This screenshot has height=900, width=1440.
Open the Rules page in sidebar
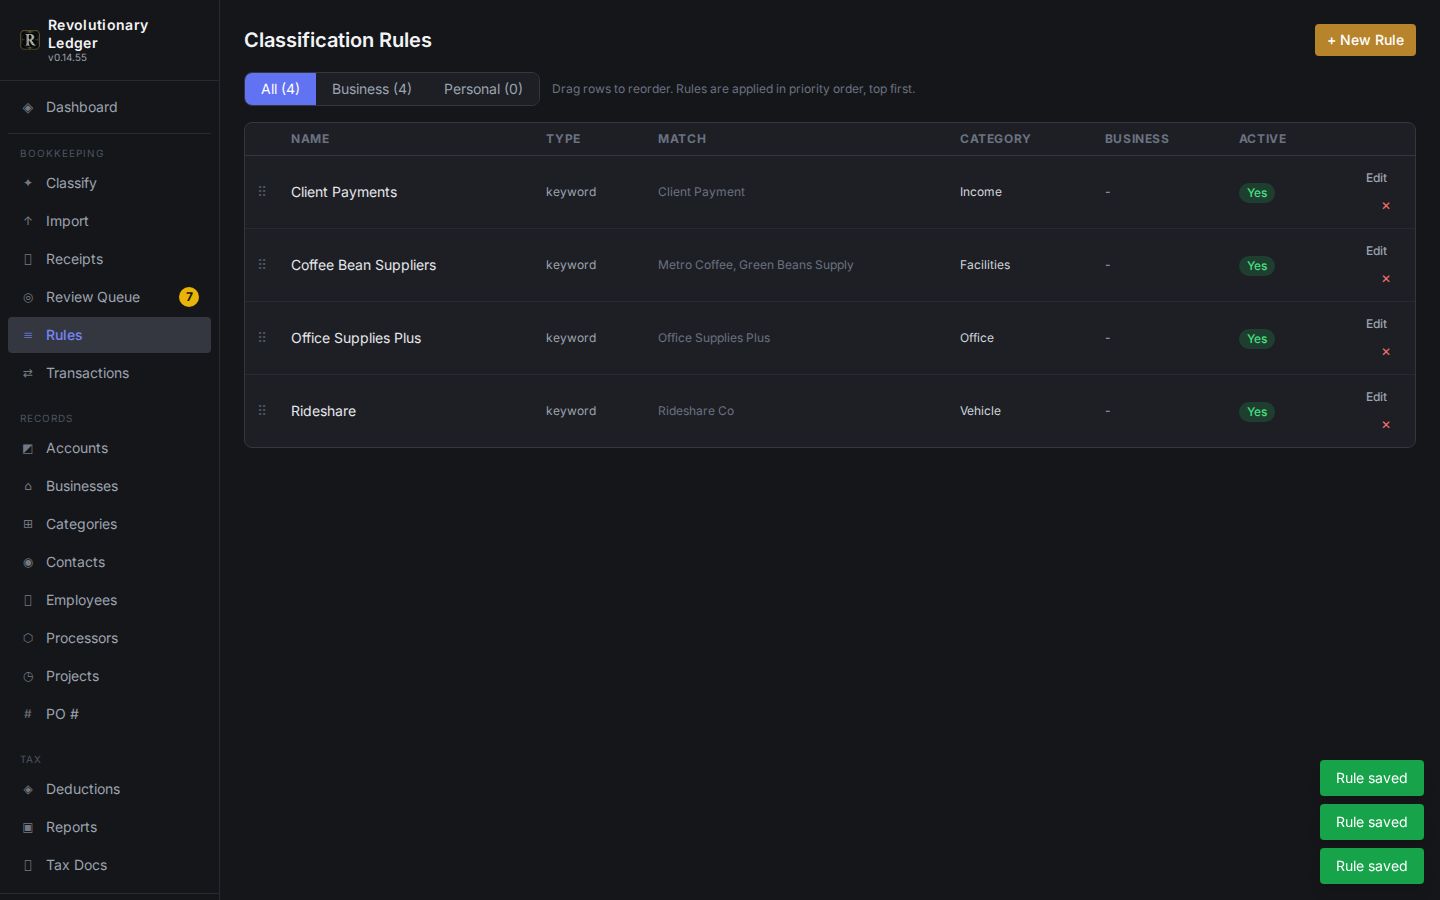(x=109, y=335)
